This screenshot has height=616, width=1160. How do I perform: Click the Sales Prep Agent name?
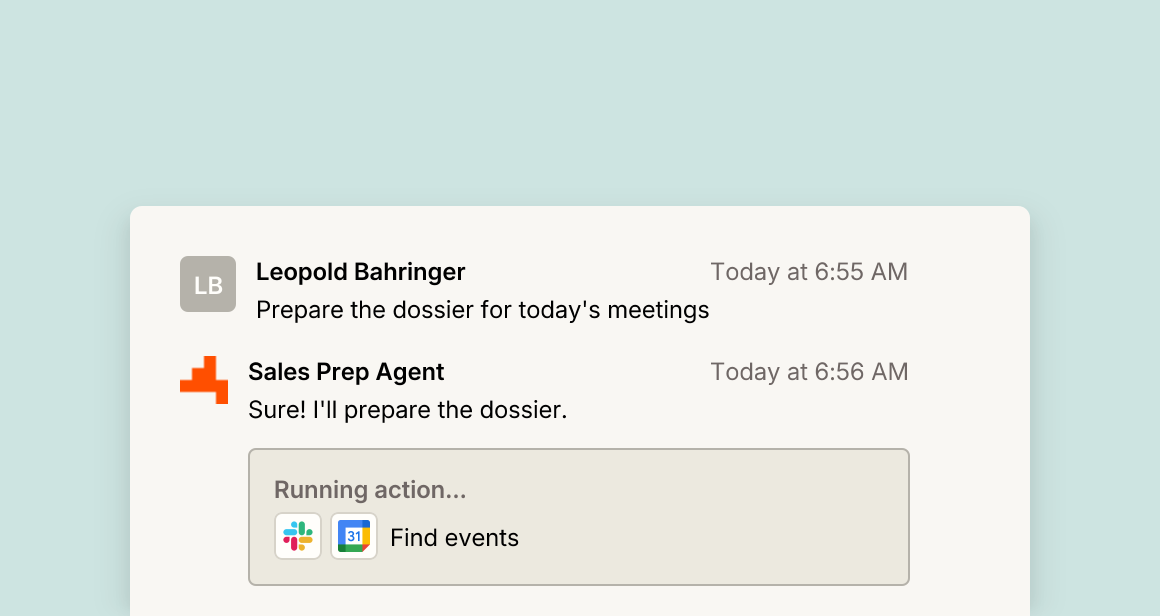(x=346, y=372)
